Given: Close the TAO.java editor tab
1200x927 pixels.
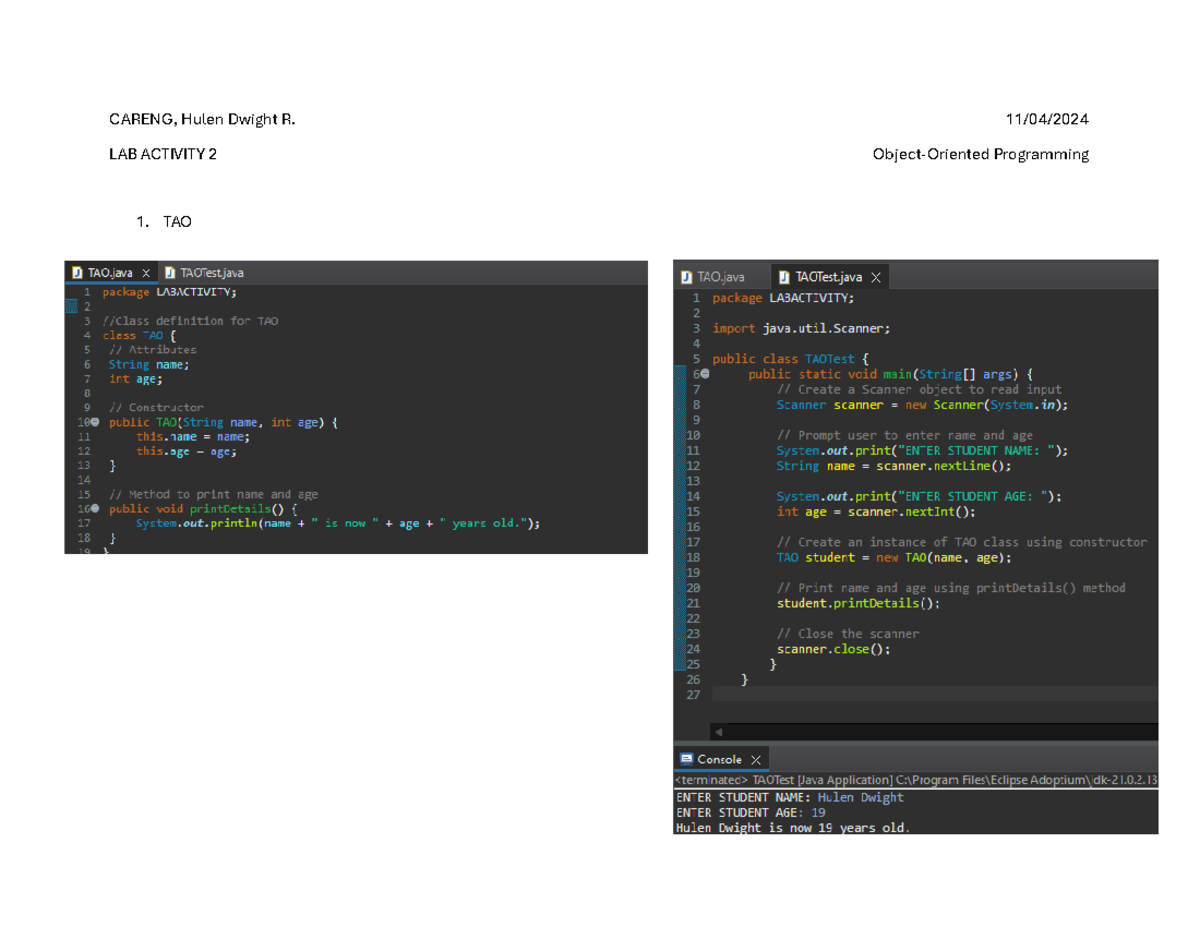Looking at the screenshot, I should click(x=146, y=272).
